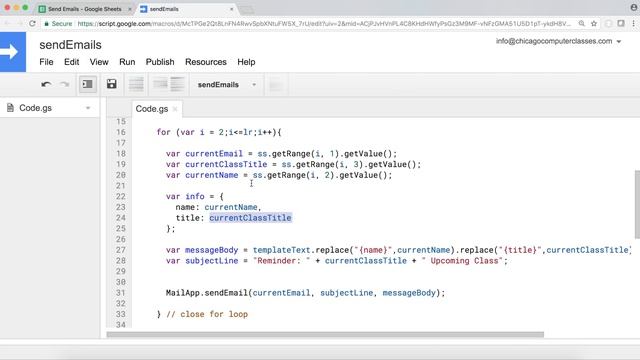Click currentEmail variable on line 18
Viewport: 640px width, 360px height.
point(214,154)
